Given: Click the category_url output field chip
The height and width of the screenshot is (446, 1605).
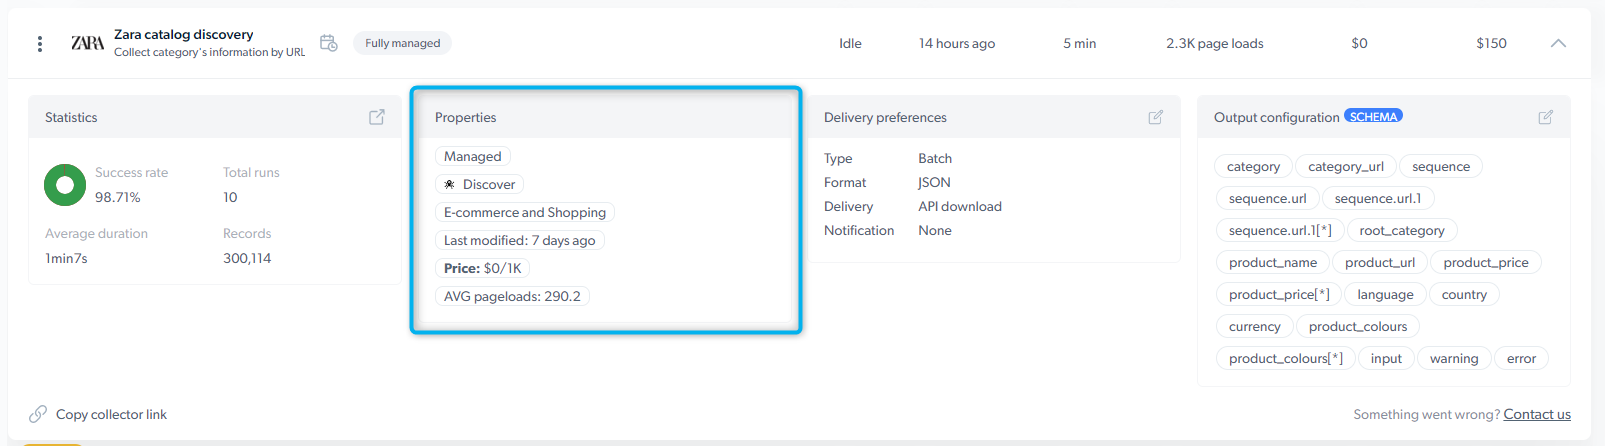Looking at the screenshot, I should 1346,166.
